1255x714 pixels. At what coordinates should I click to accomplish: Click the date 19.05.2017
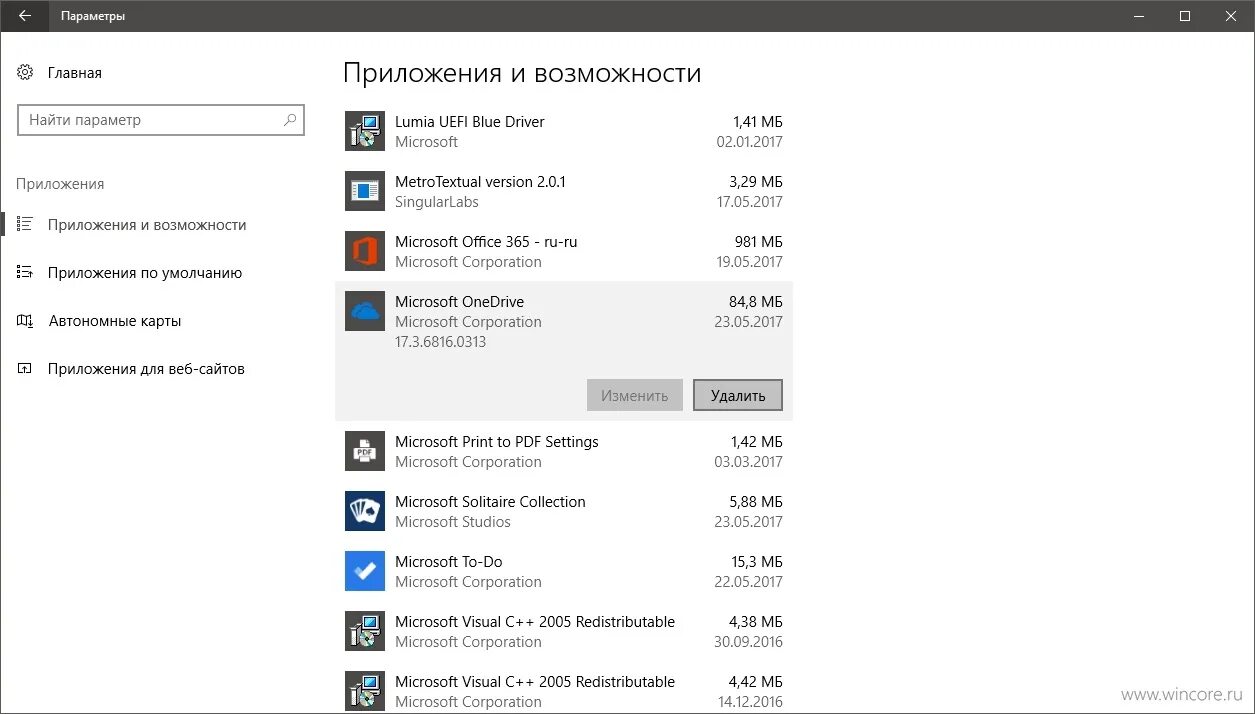pyautogui.click(x=750, y=262)
